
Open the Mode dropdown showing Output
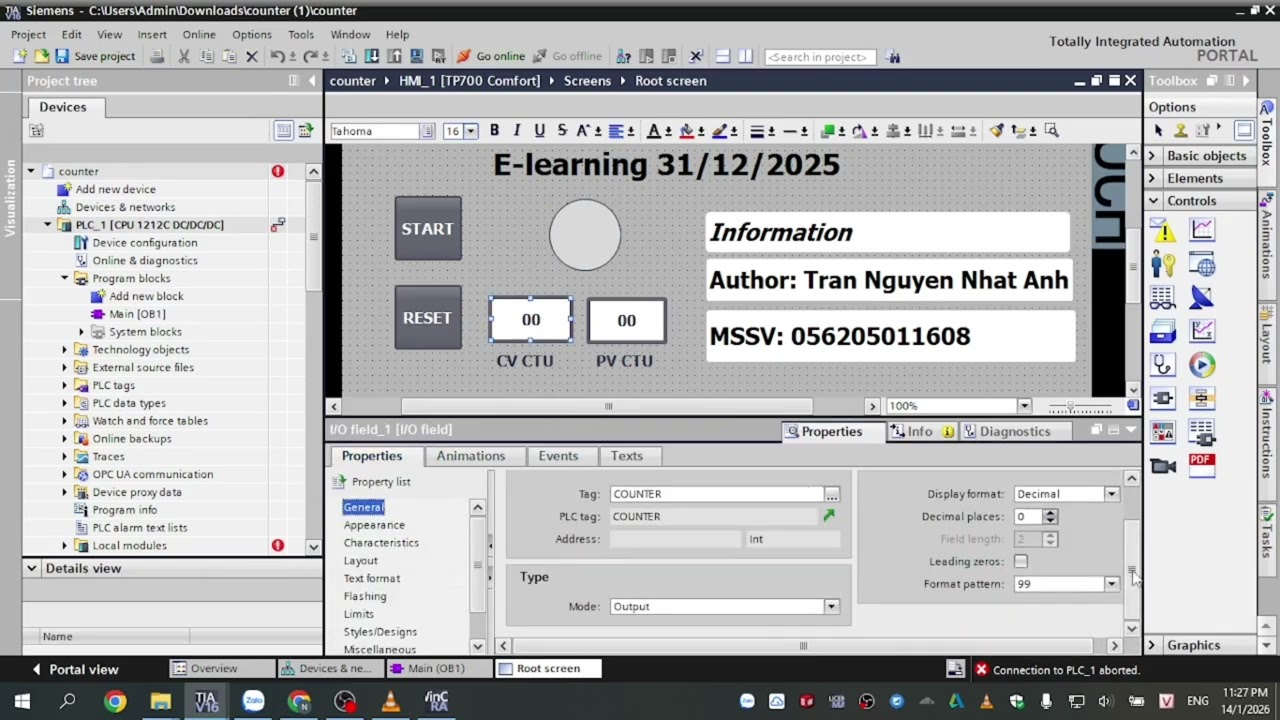point(831,607)
